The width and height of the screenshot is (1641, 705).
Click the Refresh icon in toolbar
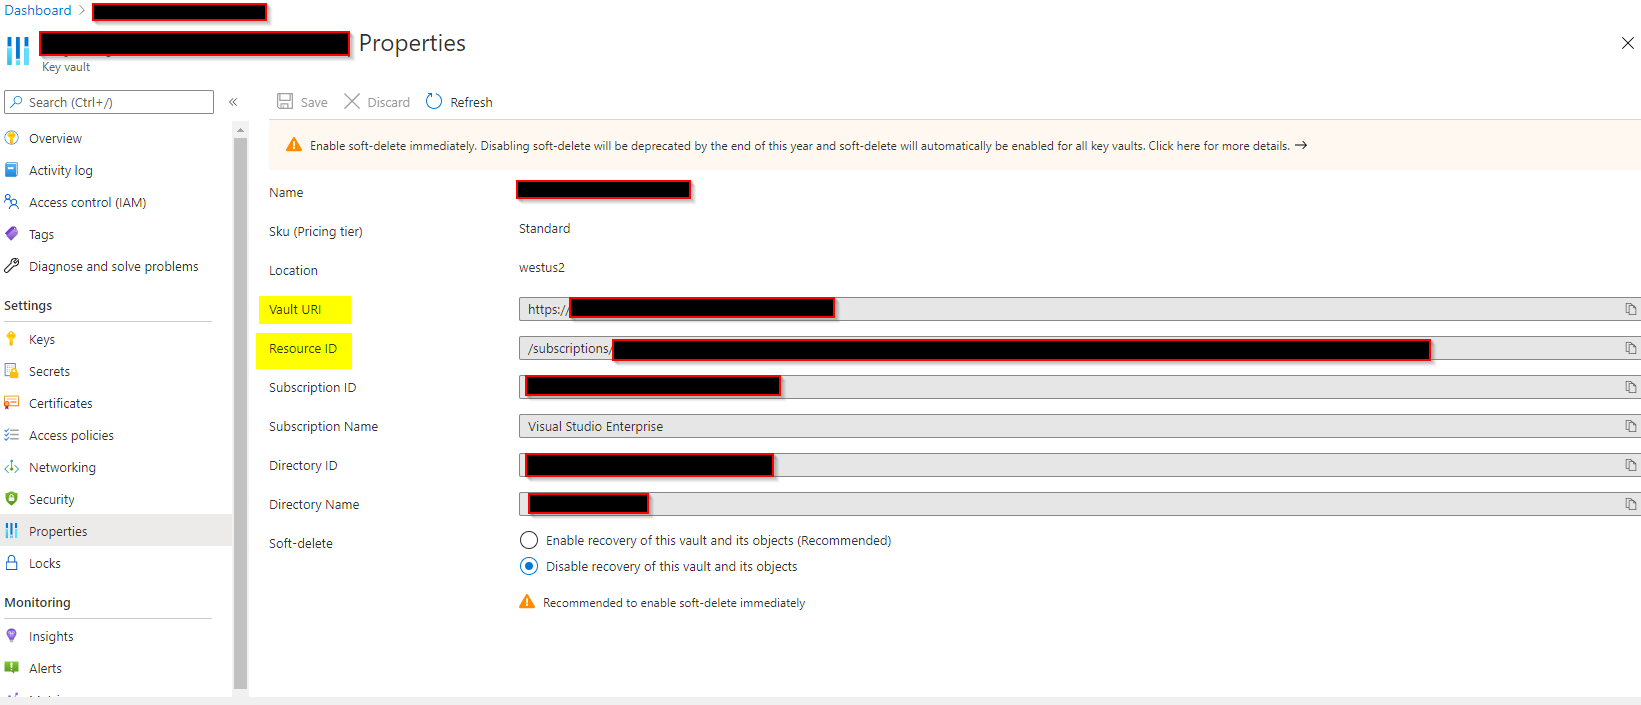pyautogui.click(x=434, y=102)
